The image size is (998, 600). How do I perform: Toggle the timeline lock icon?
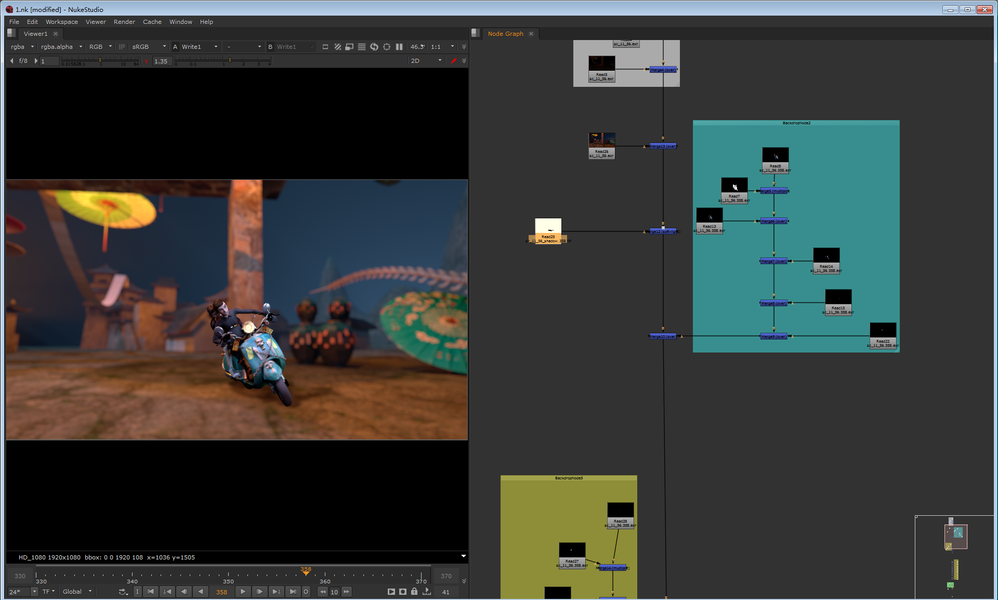click(x=414, y=592)
